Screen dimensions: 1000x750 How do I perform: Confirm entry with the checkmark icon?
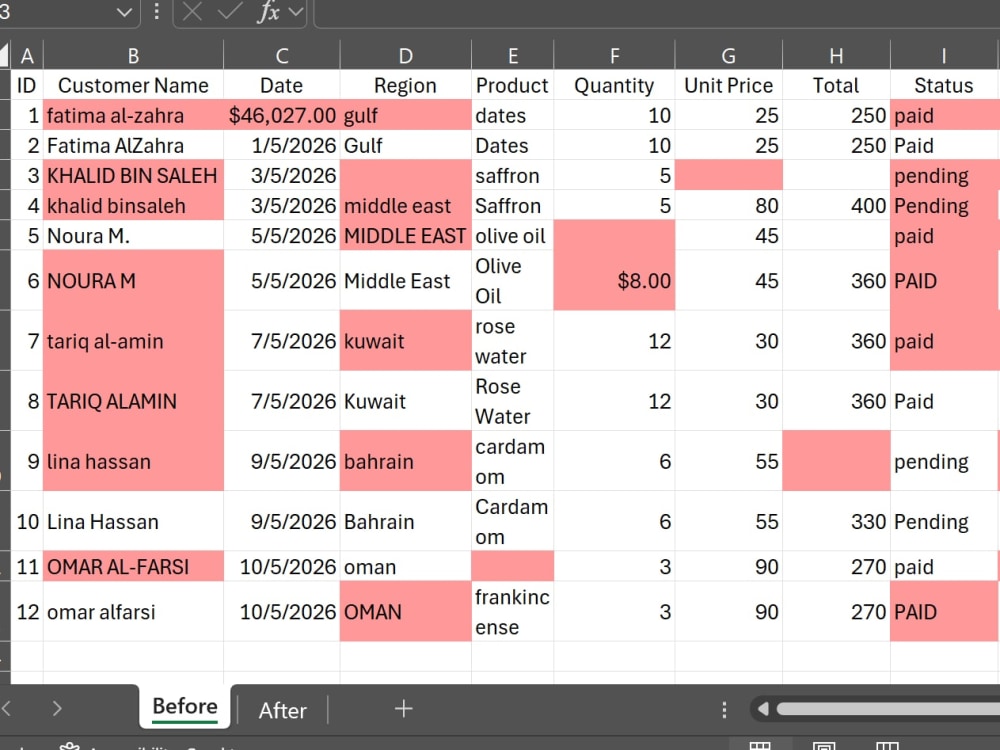pos(229,11)
